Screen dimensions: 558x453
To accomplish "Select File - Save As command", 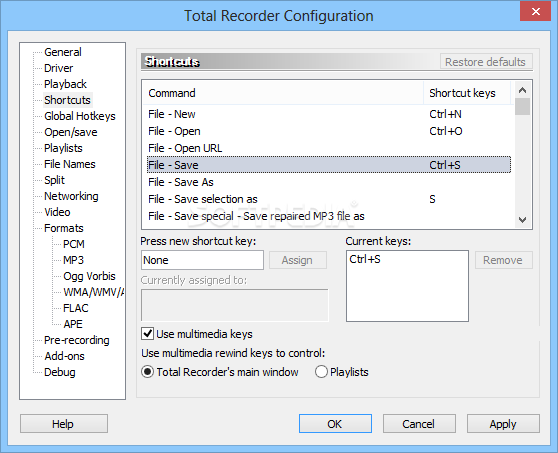I will [x=329, y=182].
